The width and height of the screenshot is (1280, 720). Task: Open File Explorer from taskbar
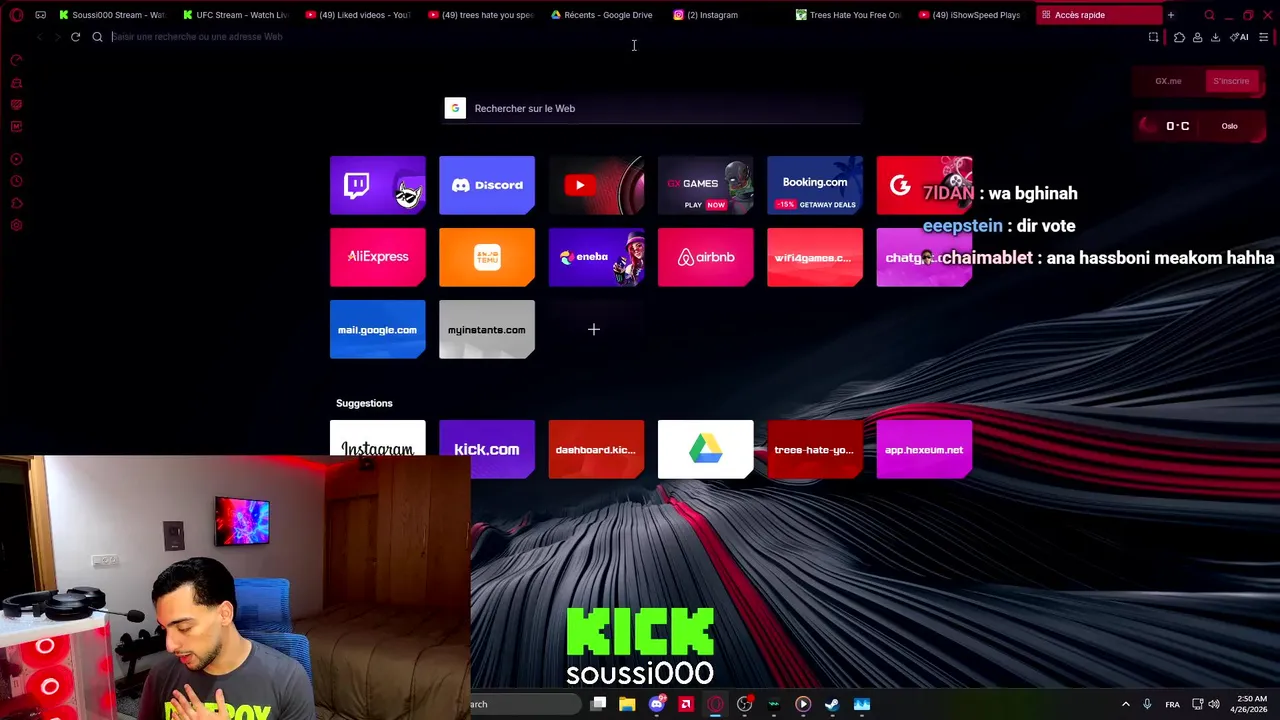coord(627,704)
